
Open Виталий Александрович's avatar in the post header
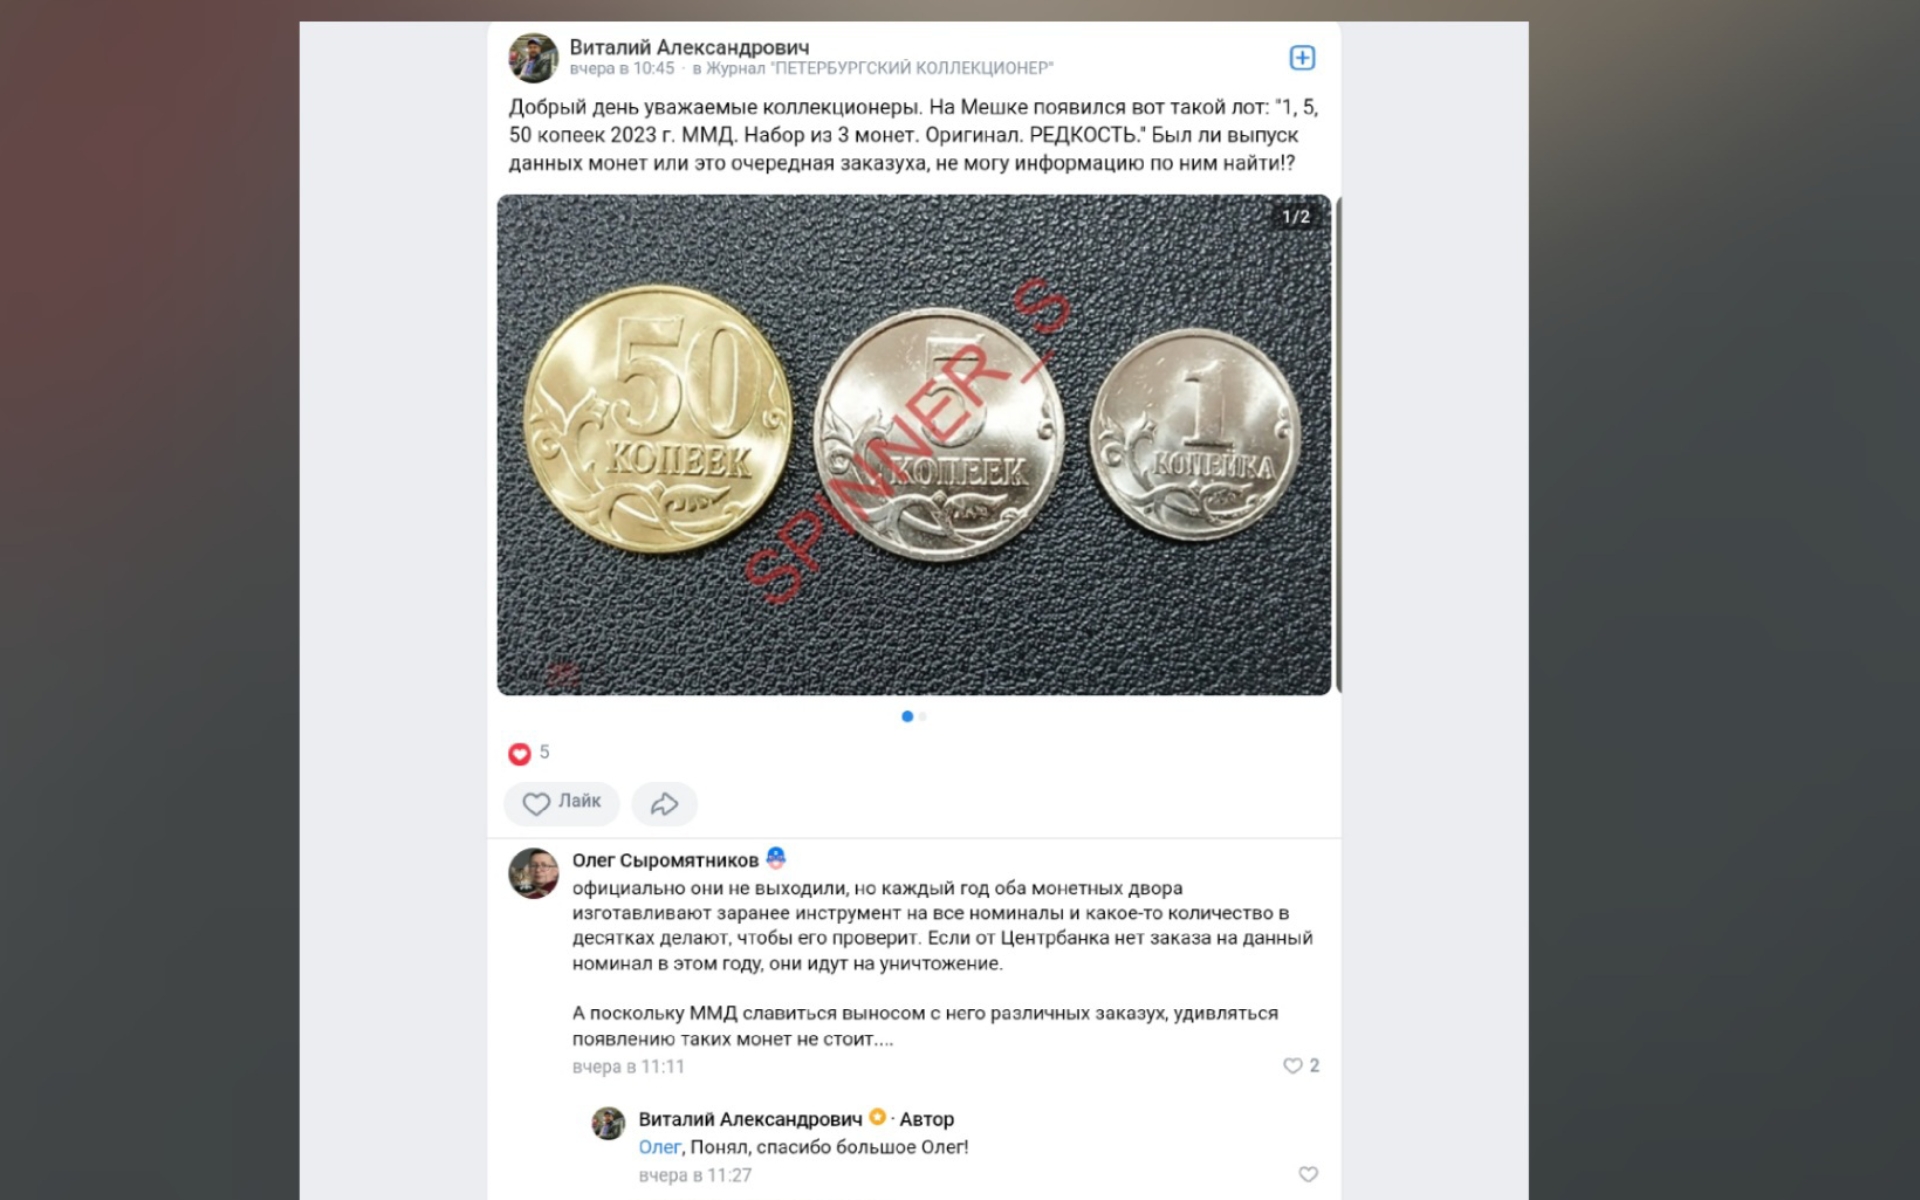[x=533, y=57]
